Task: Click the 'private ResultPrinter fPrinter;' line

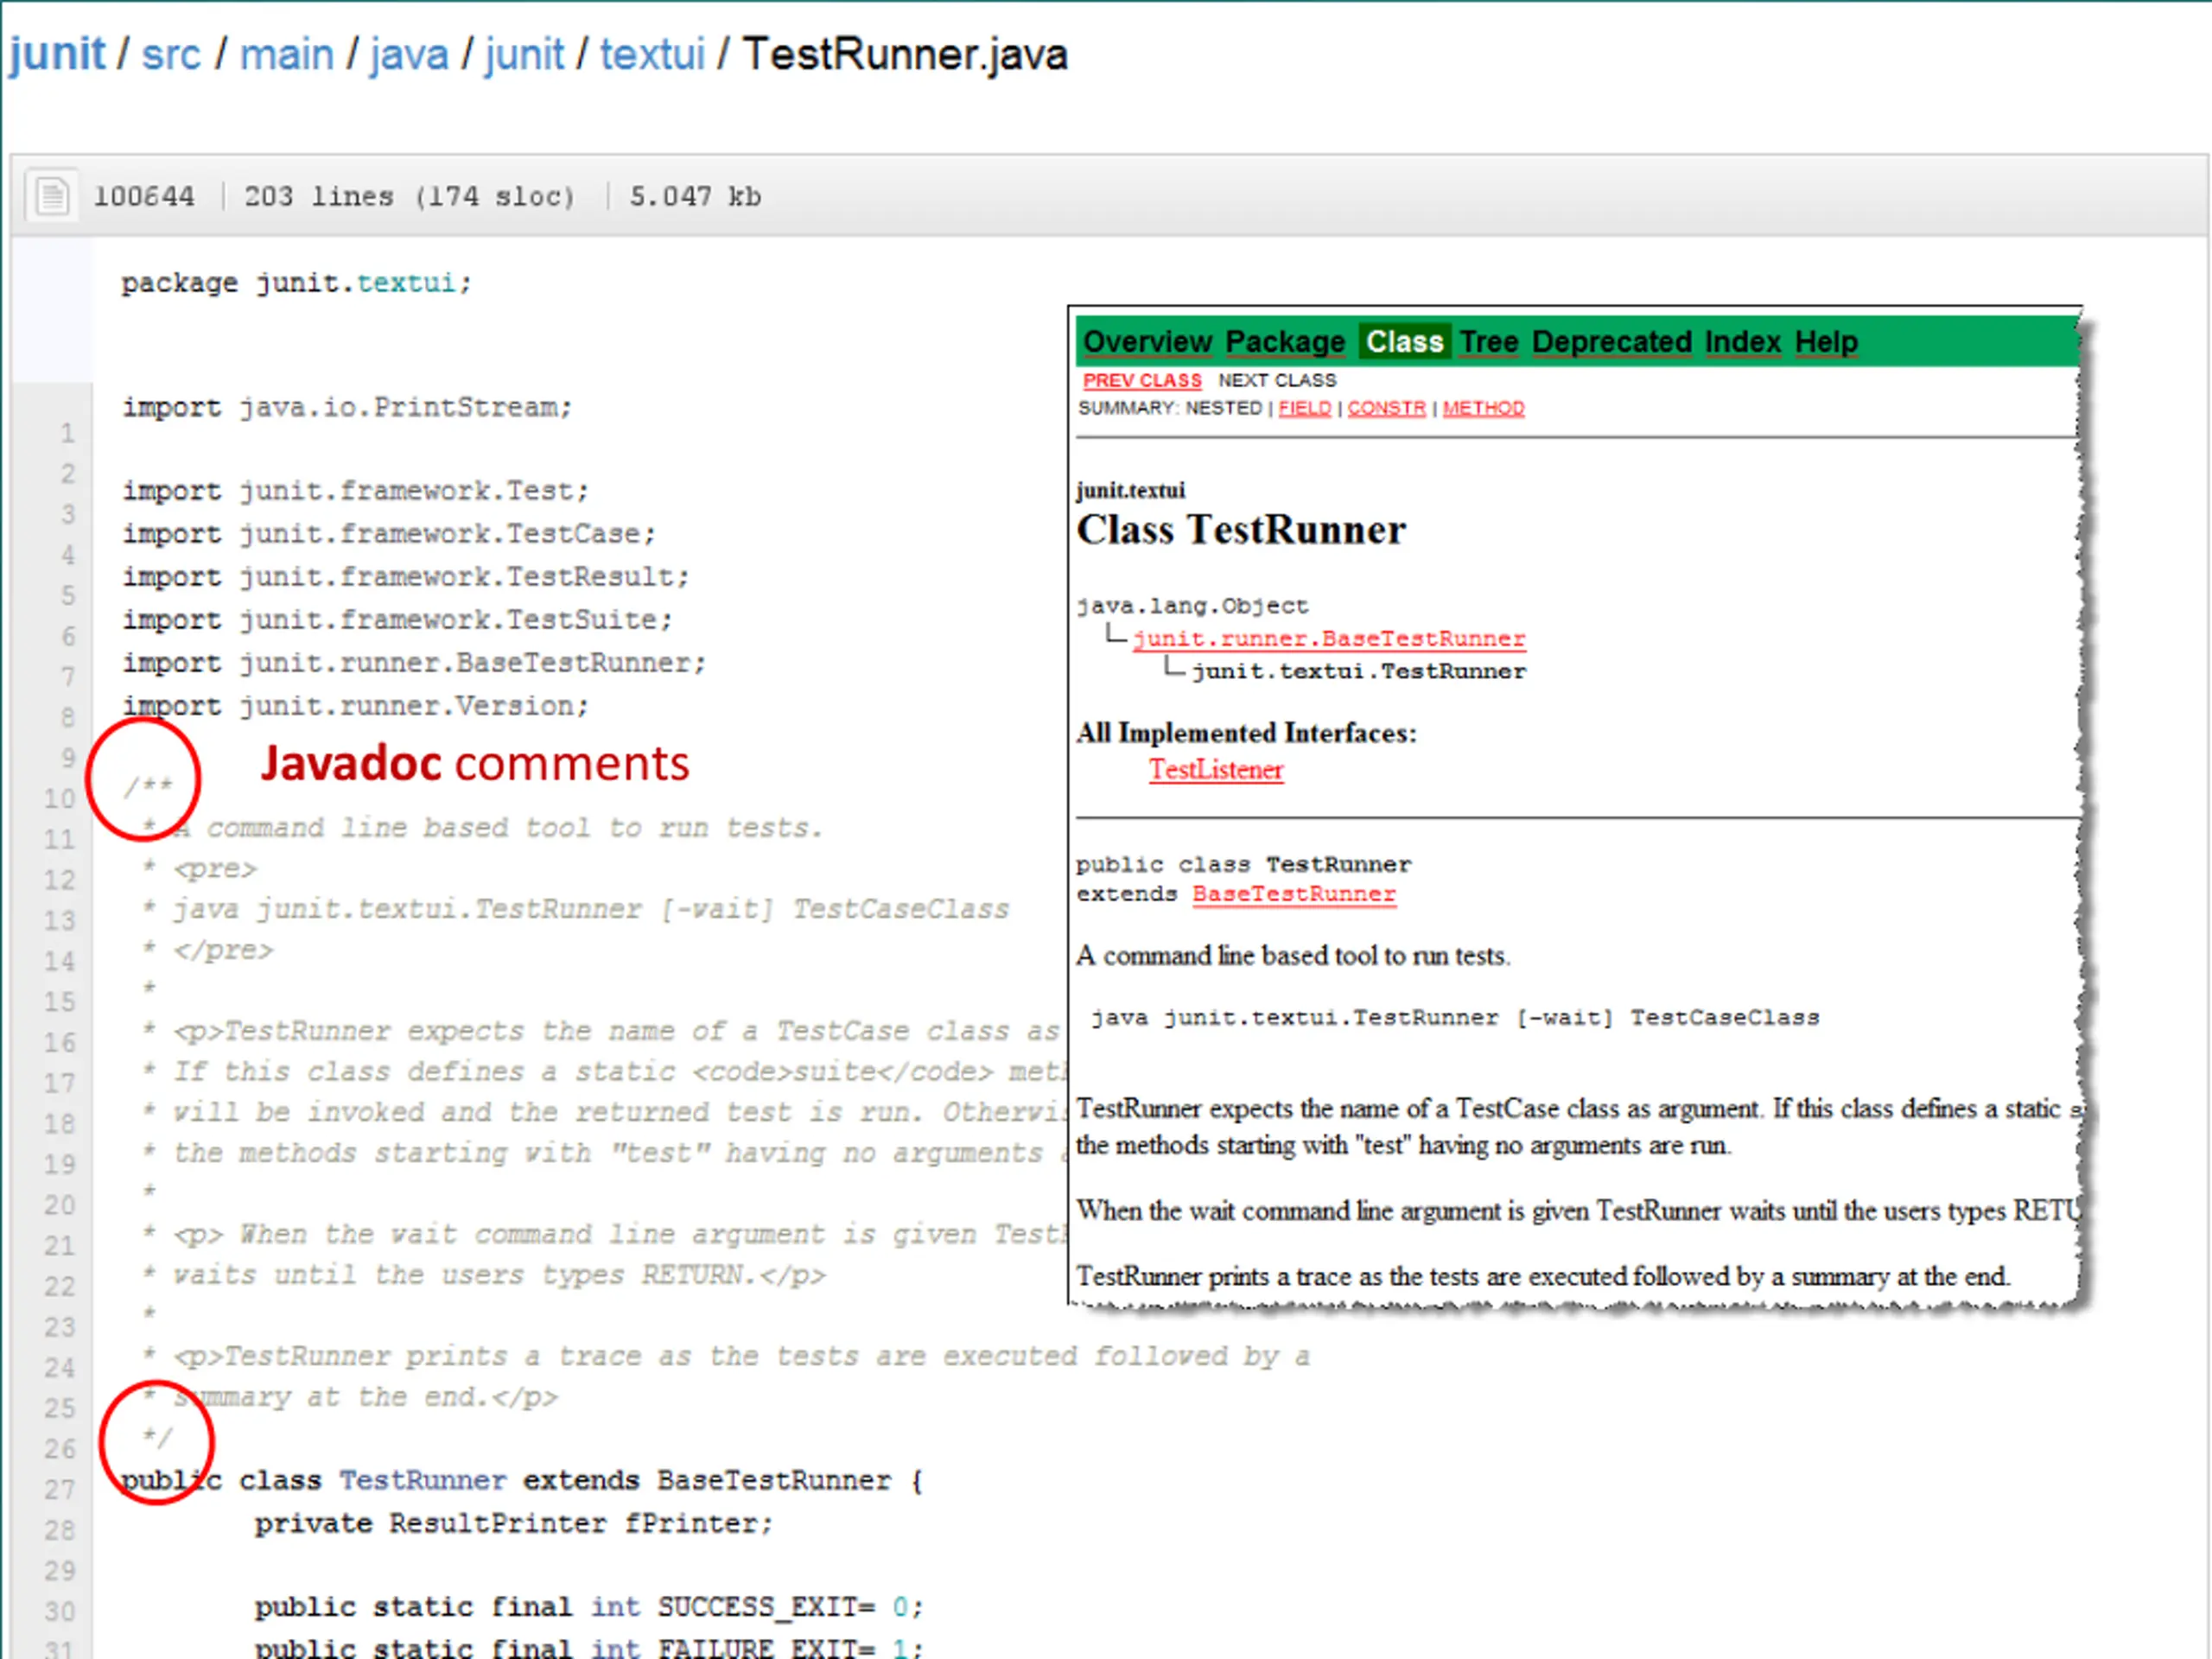Action: click(x=514, y=1524)
